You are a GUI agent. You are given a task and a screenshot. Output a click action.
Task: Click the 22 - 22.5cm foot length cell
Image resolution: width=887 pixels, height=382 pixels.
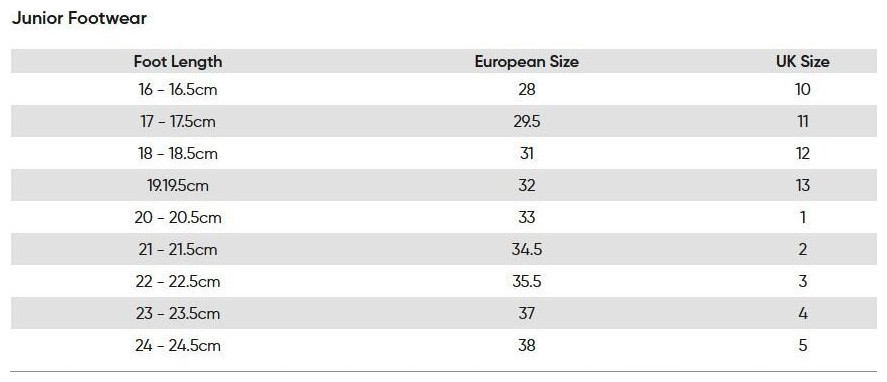(178, 281)
